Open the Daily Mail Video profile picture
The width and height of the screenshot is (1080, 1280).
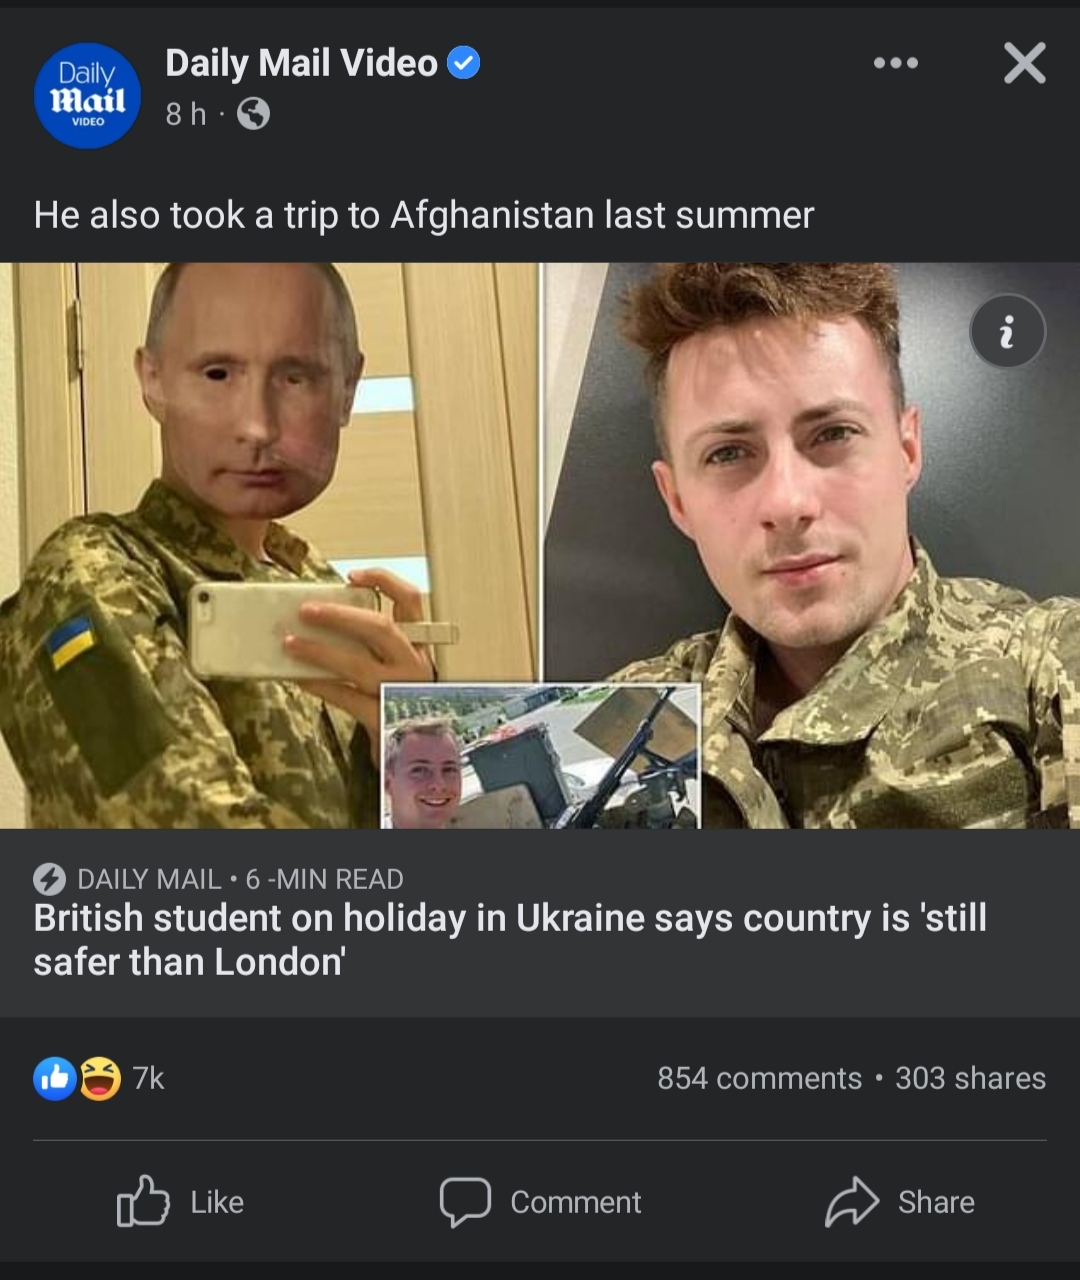tap(87, 95)
